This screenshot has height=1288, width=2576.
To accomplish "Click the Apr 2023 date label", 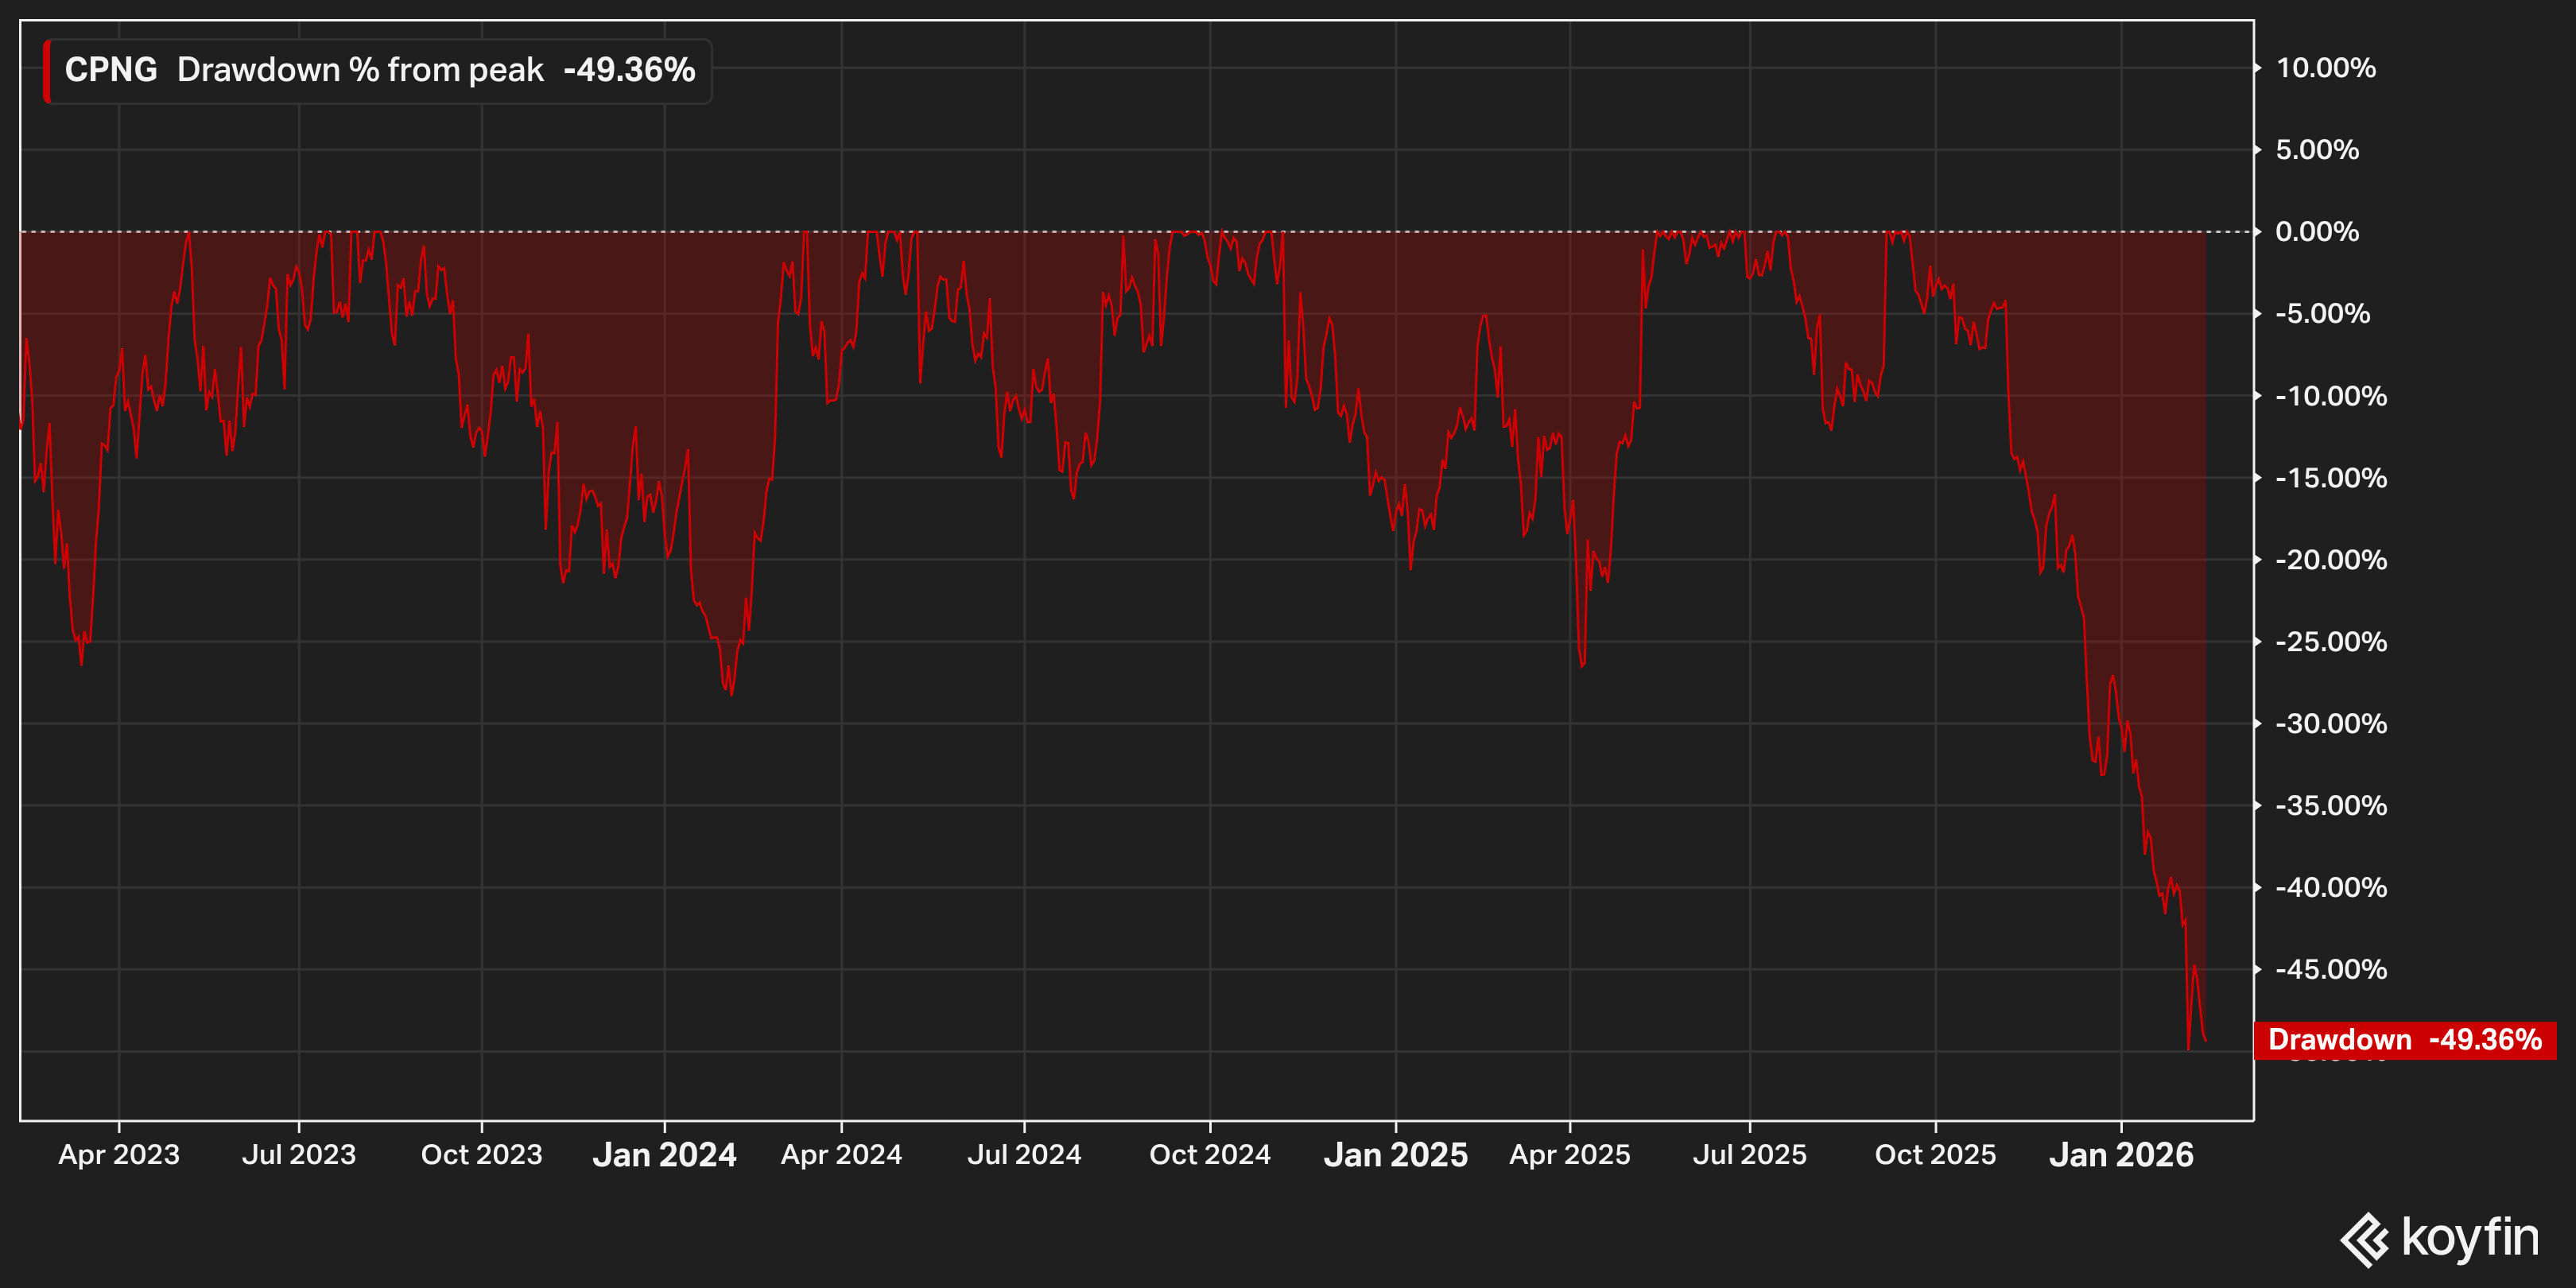I will 119,1155.
